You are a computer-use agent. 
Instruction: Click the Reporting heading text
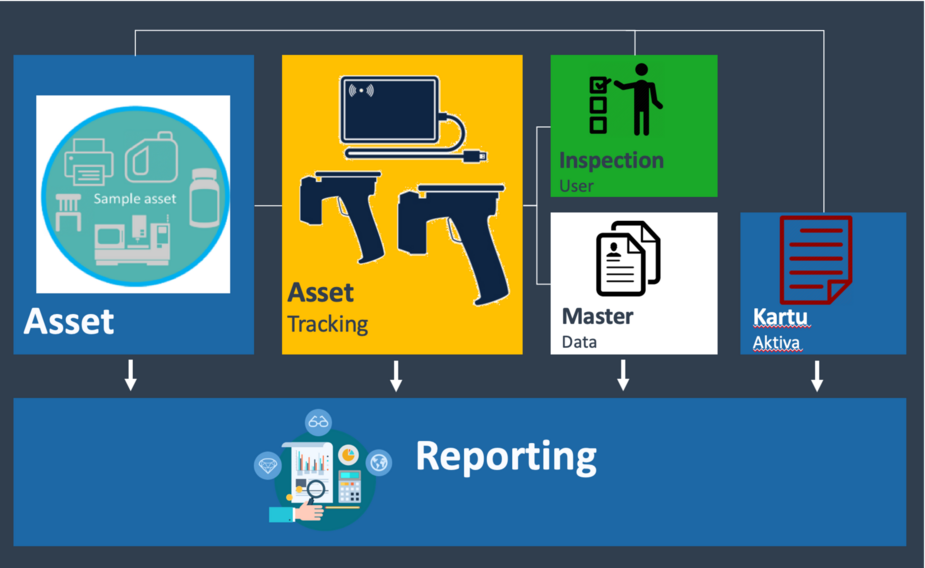tap(506, 455)
